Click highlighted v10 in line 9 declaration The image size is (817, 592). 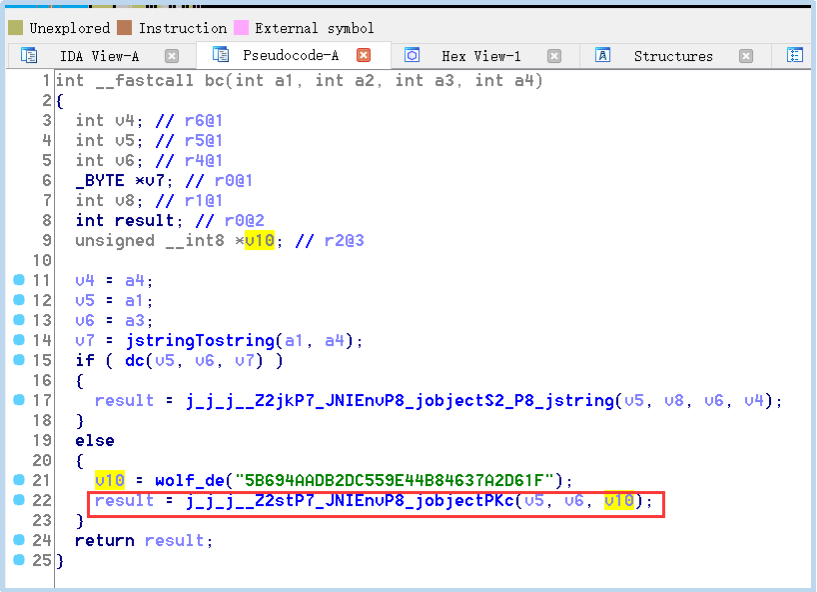point(259,240)
